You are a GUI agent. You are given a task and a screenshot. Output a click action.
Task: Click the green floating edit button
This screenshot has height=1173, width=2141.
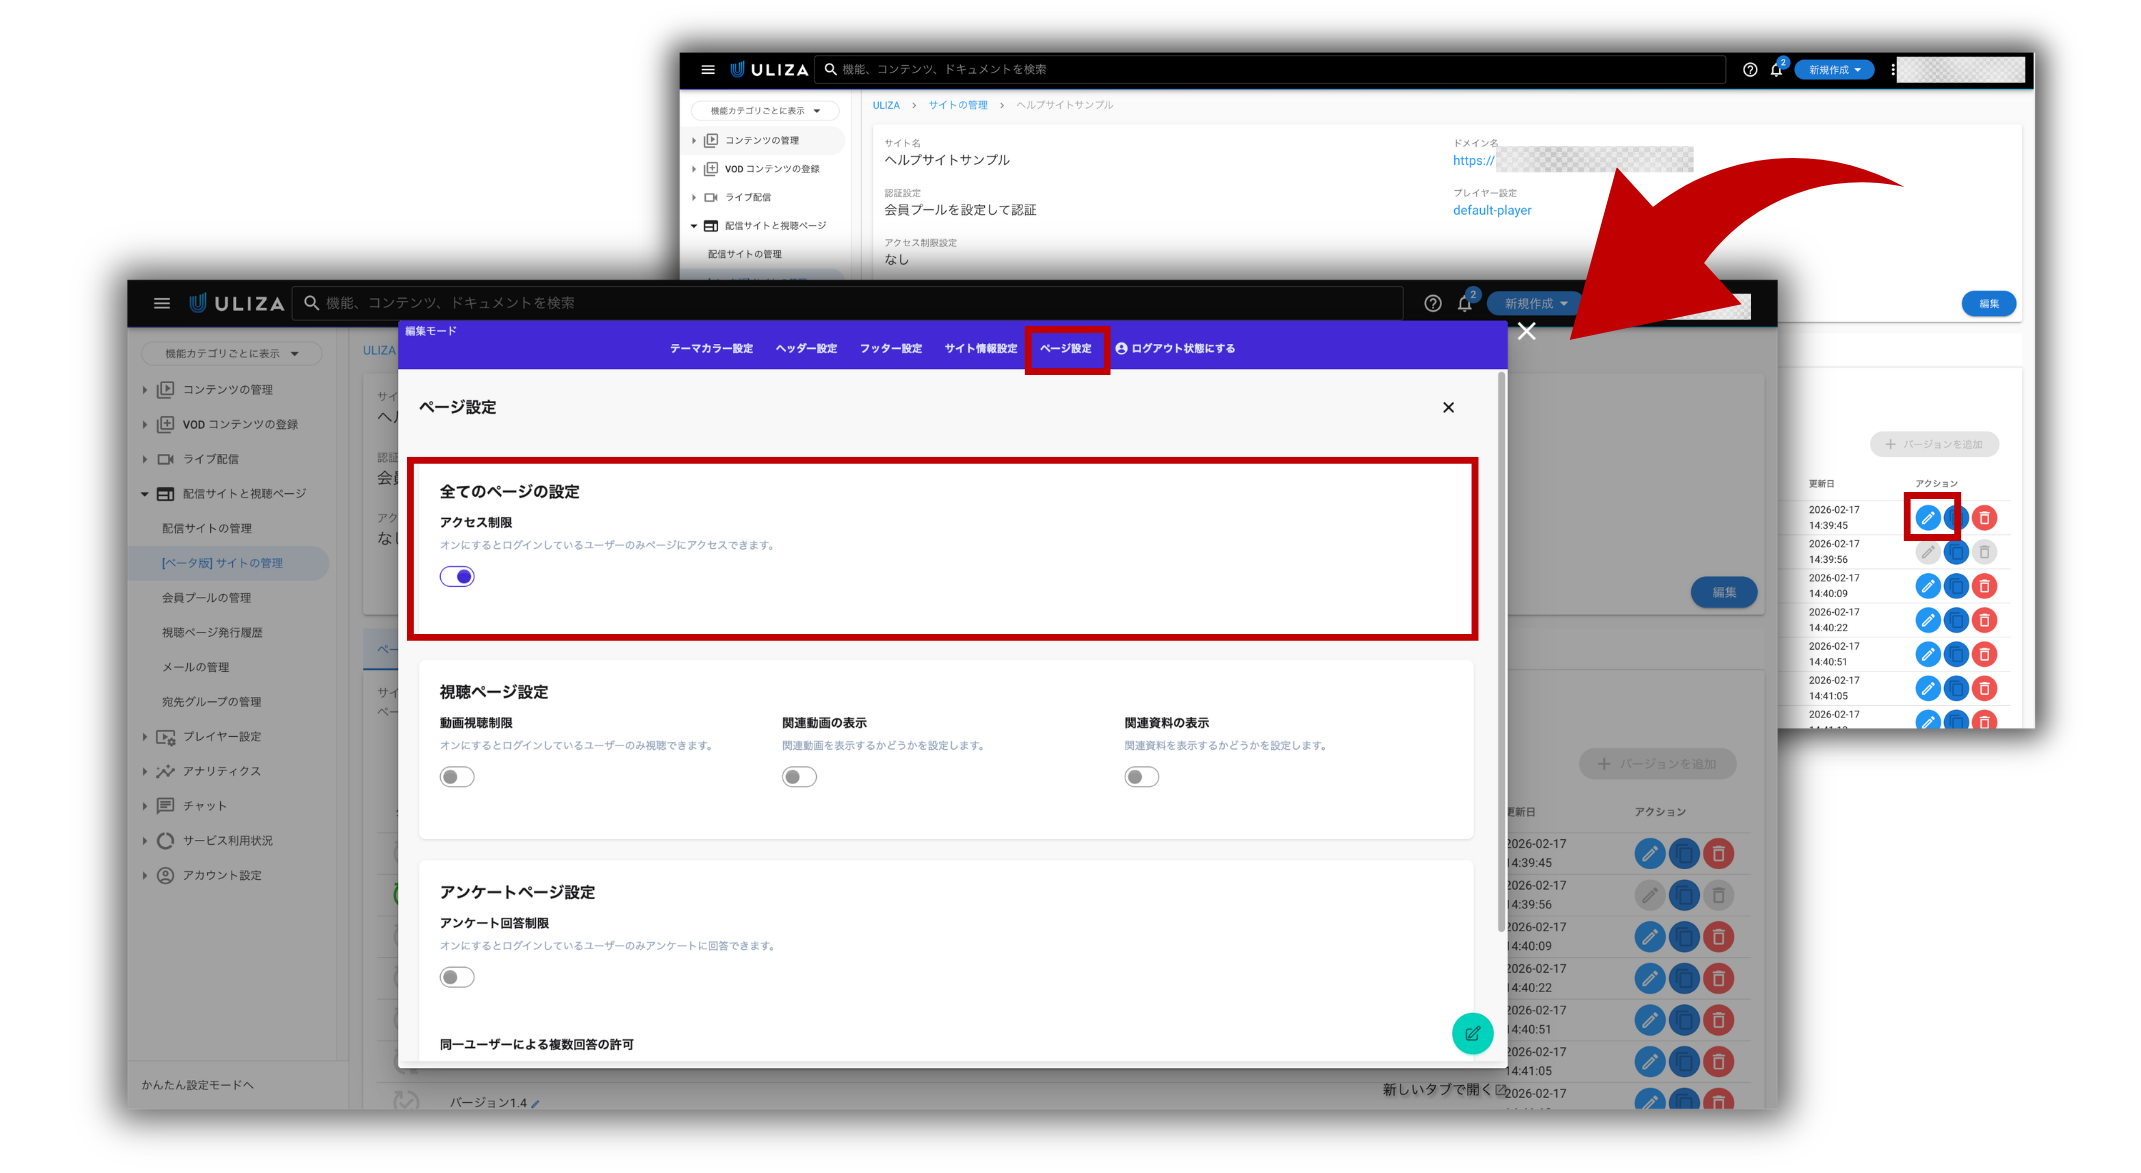(1472, 1034)
